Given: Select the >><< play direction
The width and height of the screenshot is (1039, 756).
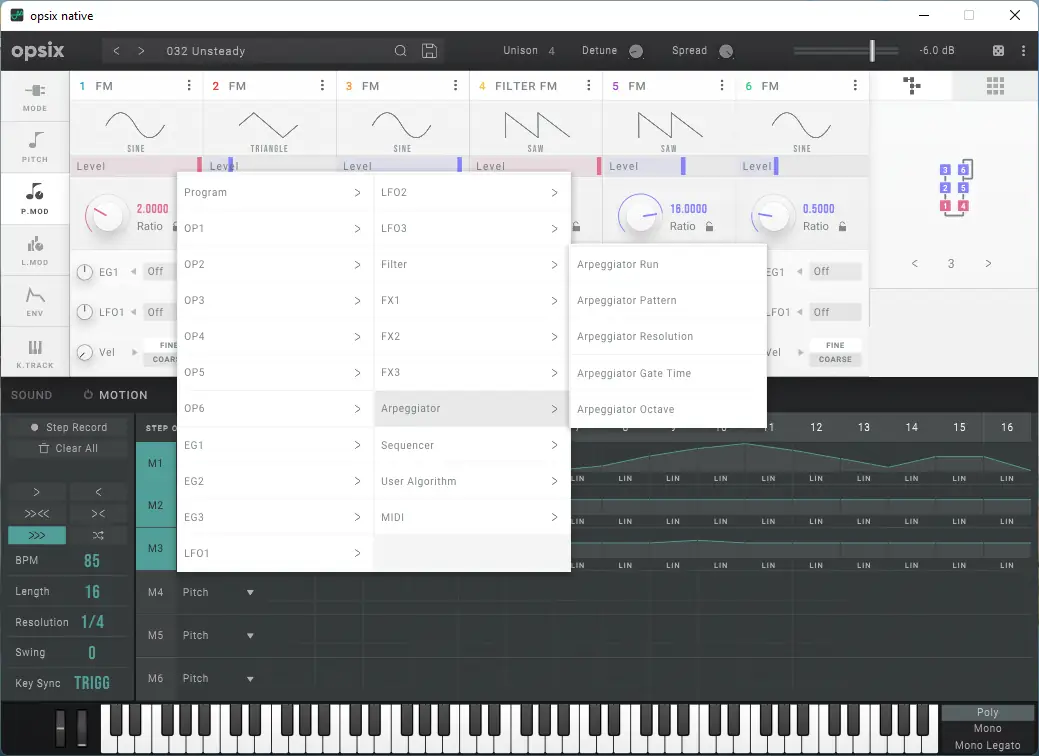Looking at the screenshot, I should [x=37, y=513].
